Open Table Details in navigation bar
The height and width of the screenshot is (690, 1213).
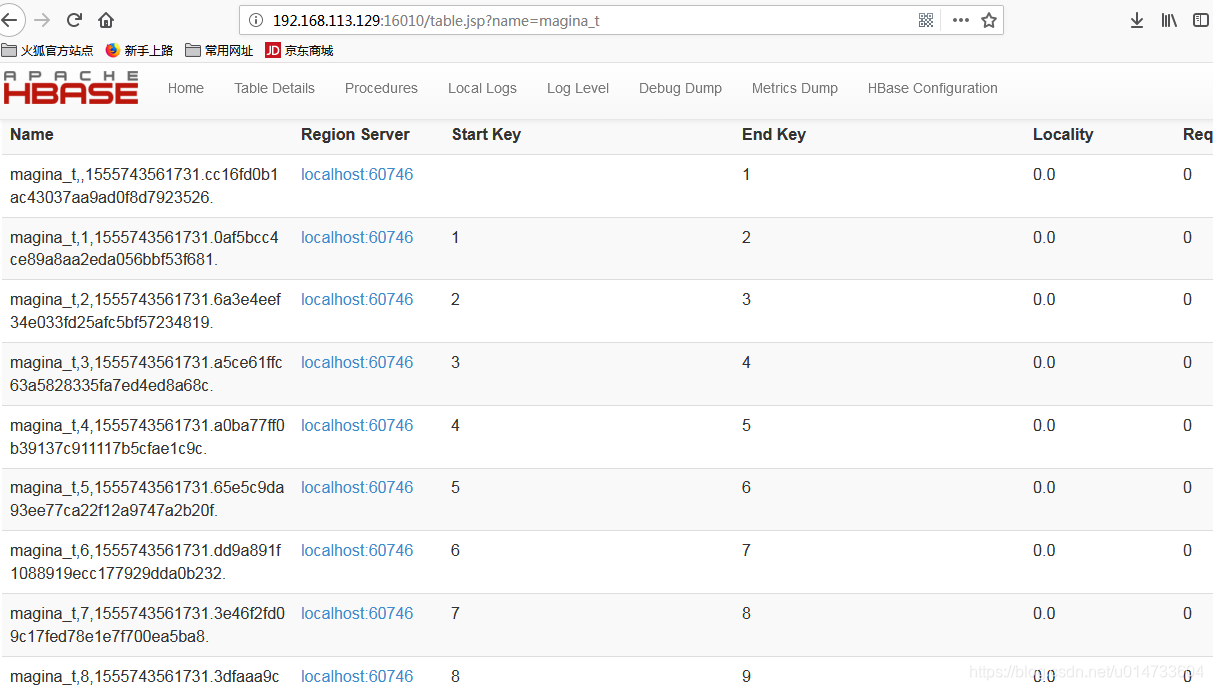click(x=274, y=88)
